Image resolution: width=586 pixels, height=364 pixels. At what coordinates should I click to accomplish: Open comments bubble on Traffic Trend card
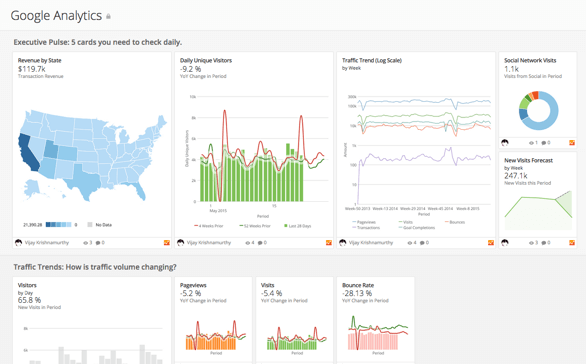tap(422, 243)
